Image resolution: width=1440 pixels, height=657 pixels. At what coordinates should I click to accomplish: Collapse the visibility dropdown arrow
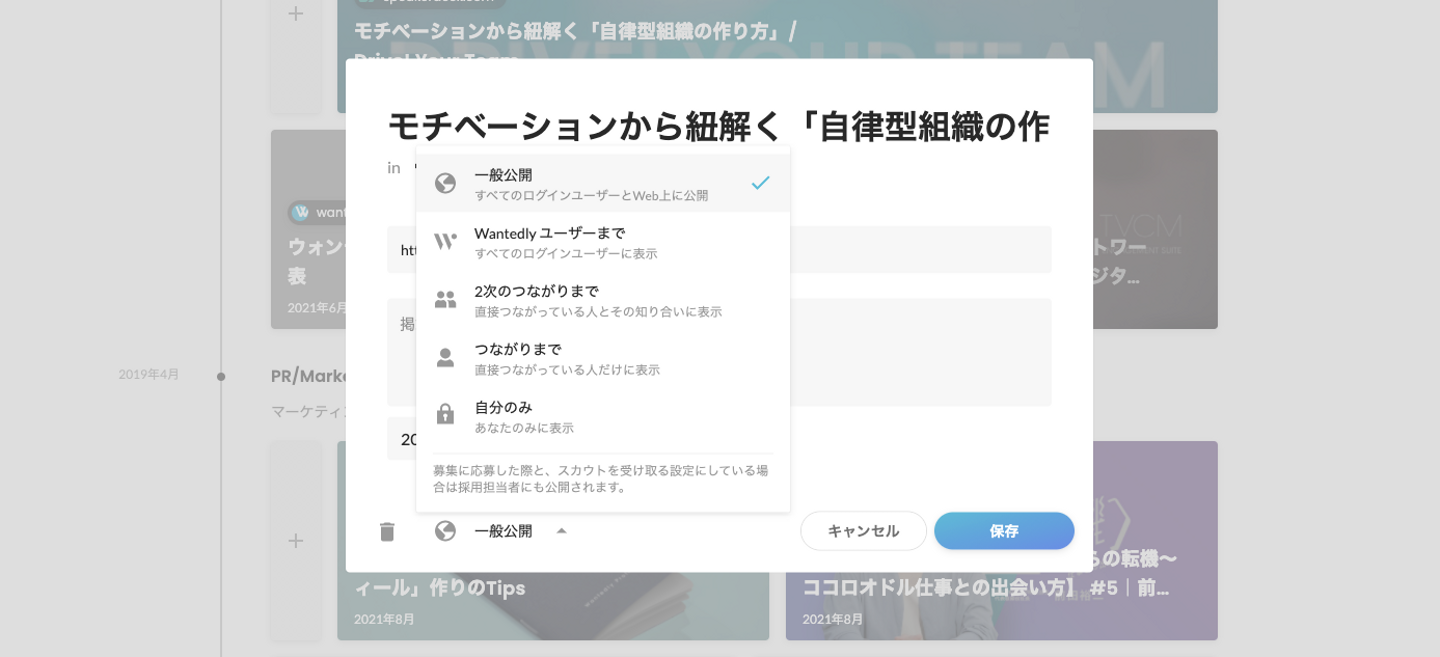tap(561, 531)
